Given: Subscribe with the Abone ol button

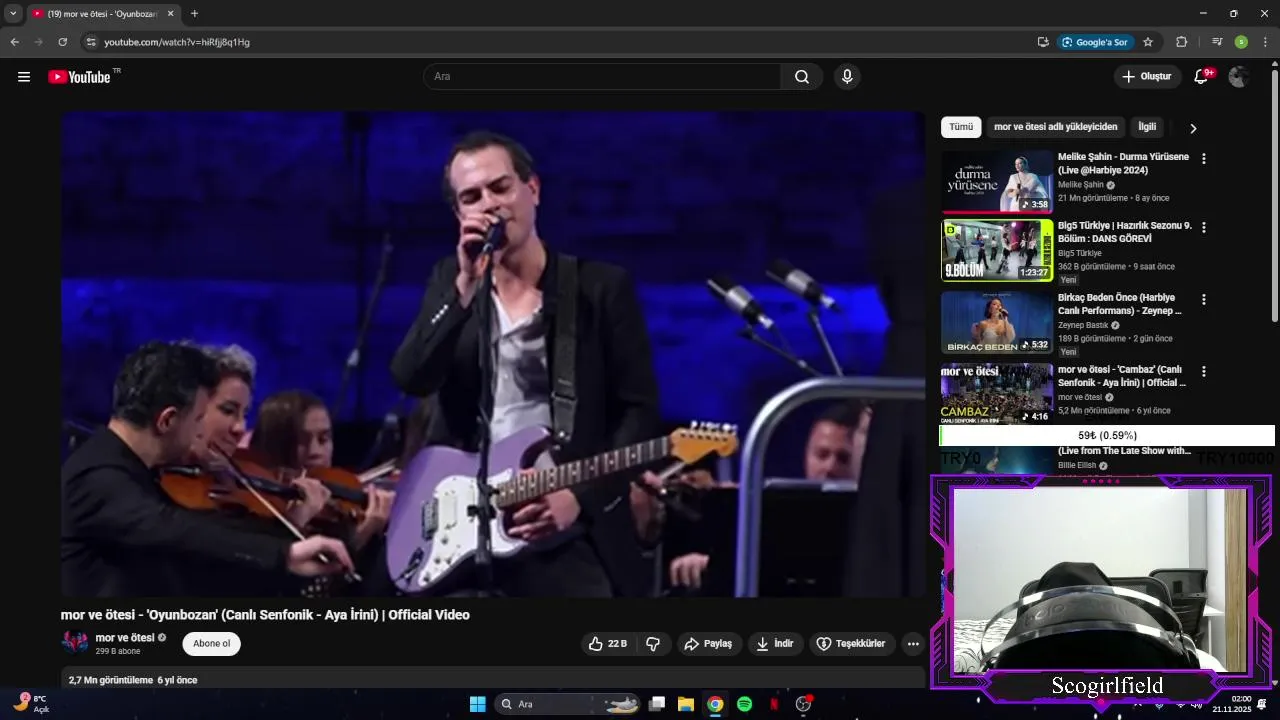Looking at the screenshot, I should [x=211, y=644].
